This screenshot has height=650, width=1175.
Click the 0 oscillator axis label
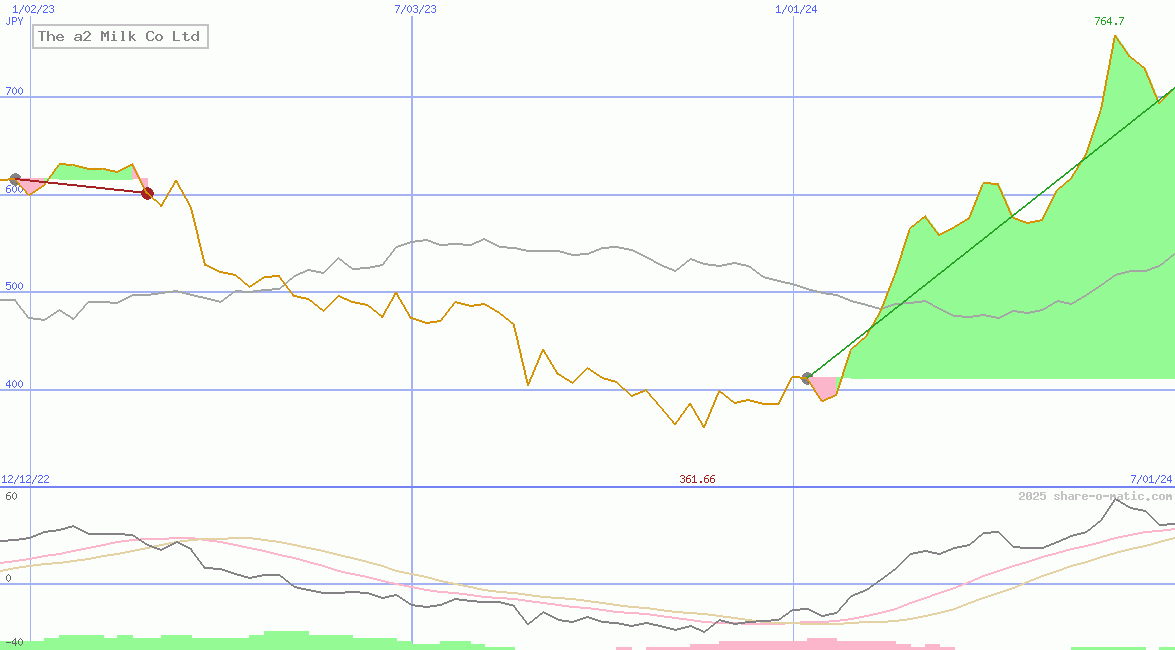(7, 578)
